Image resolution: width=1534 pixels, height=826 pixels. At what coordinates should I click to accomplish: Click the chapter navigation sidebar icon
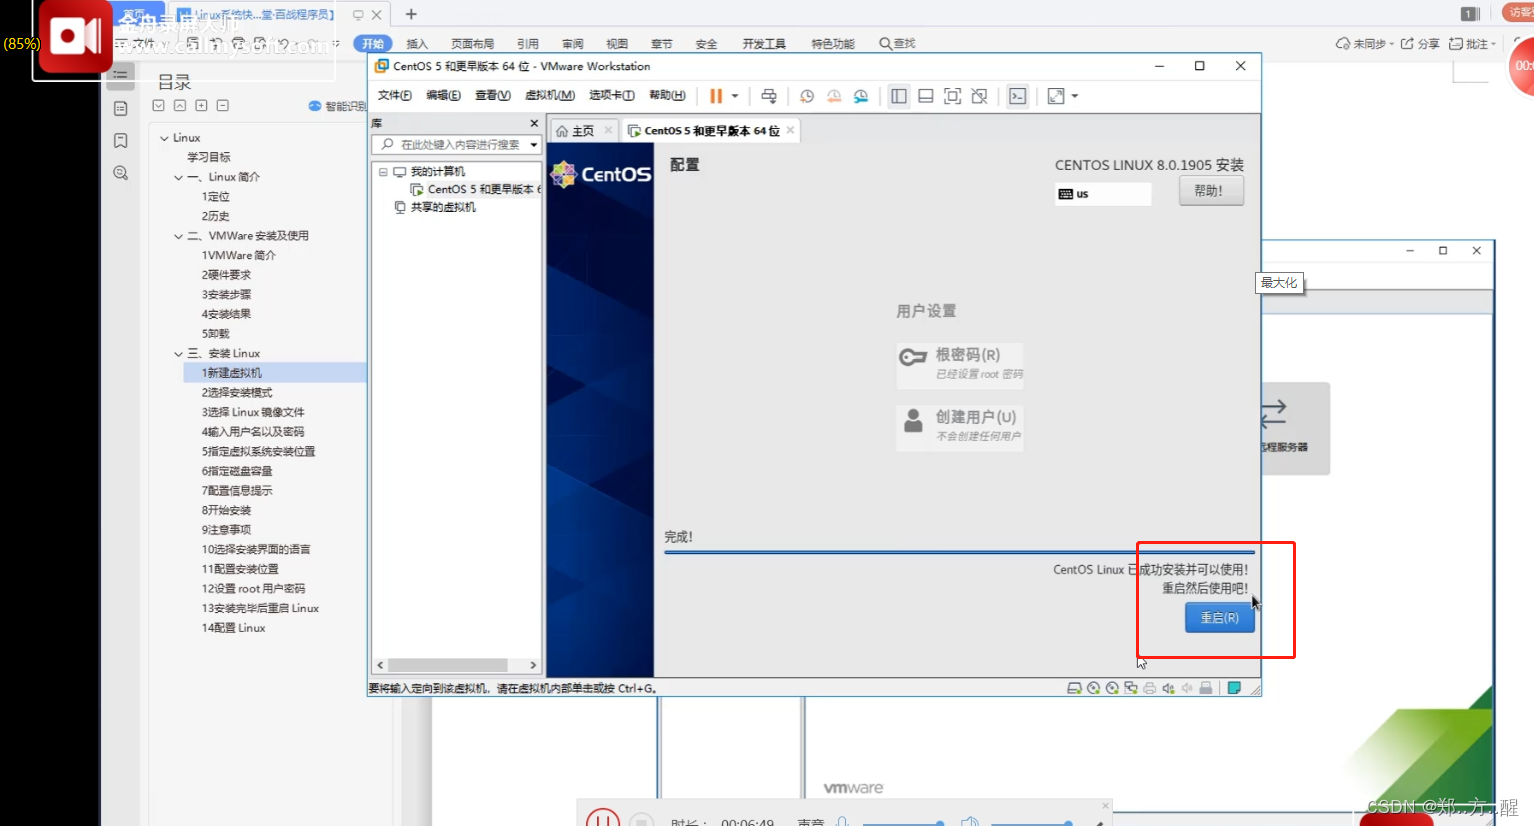(121, 108)
